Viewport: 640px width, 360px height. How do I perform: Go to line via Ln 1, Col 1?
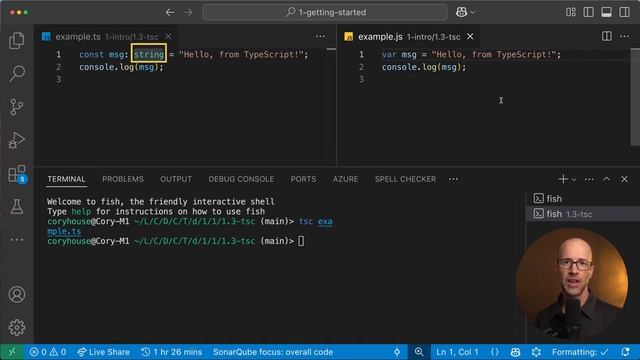point(457,352)
